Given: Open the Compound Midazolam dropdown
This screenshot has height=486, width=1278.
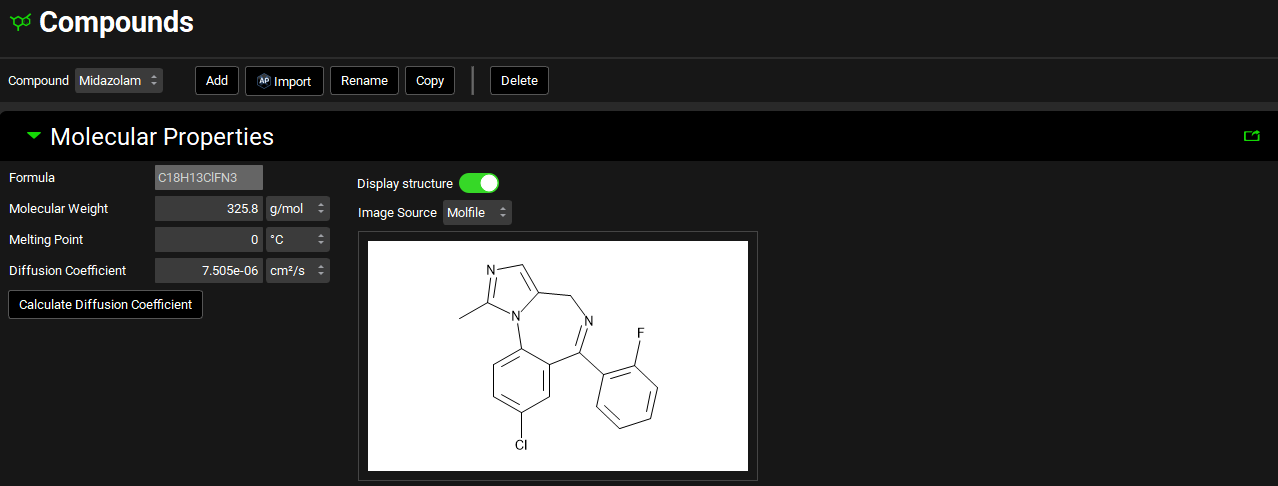Looking at the screenshot, I should pyautogui.click(x=119, y=81).
